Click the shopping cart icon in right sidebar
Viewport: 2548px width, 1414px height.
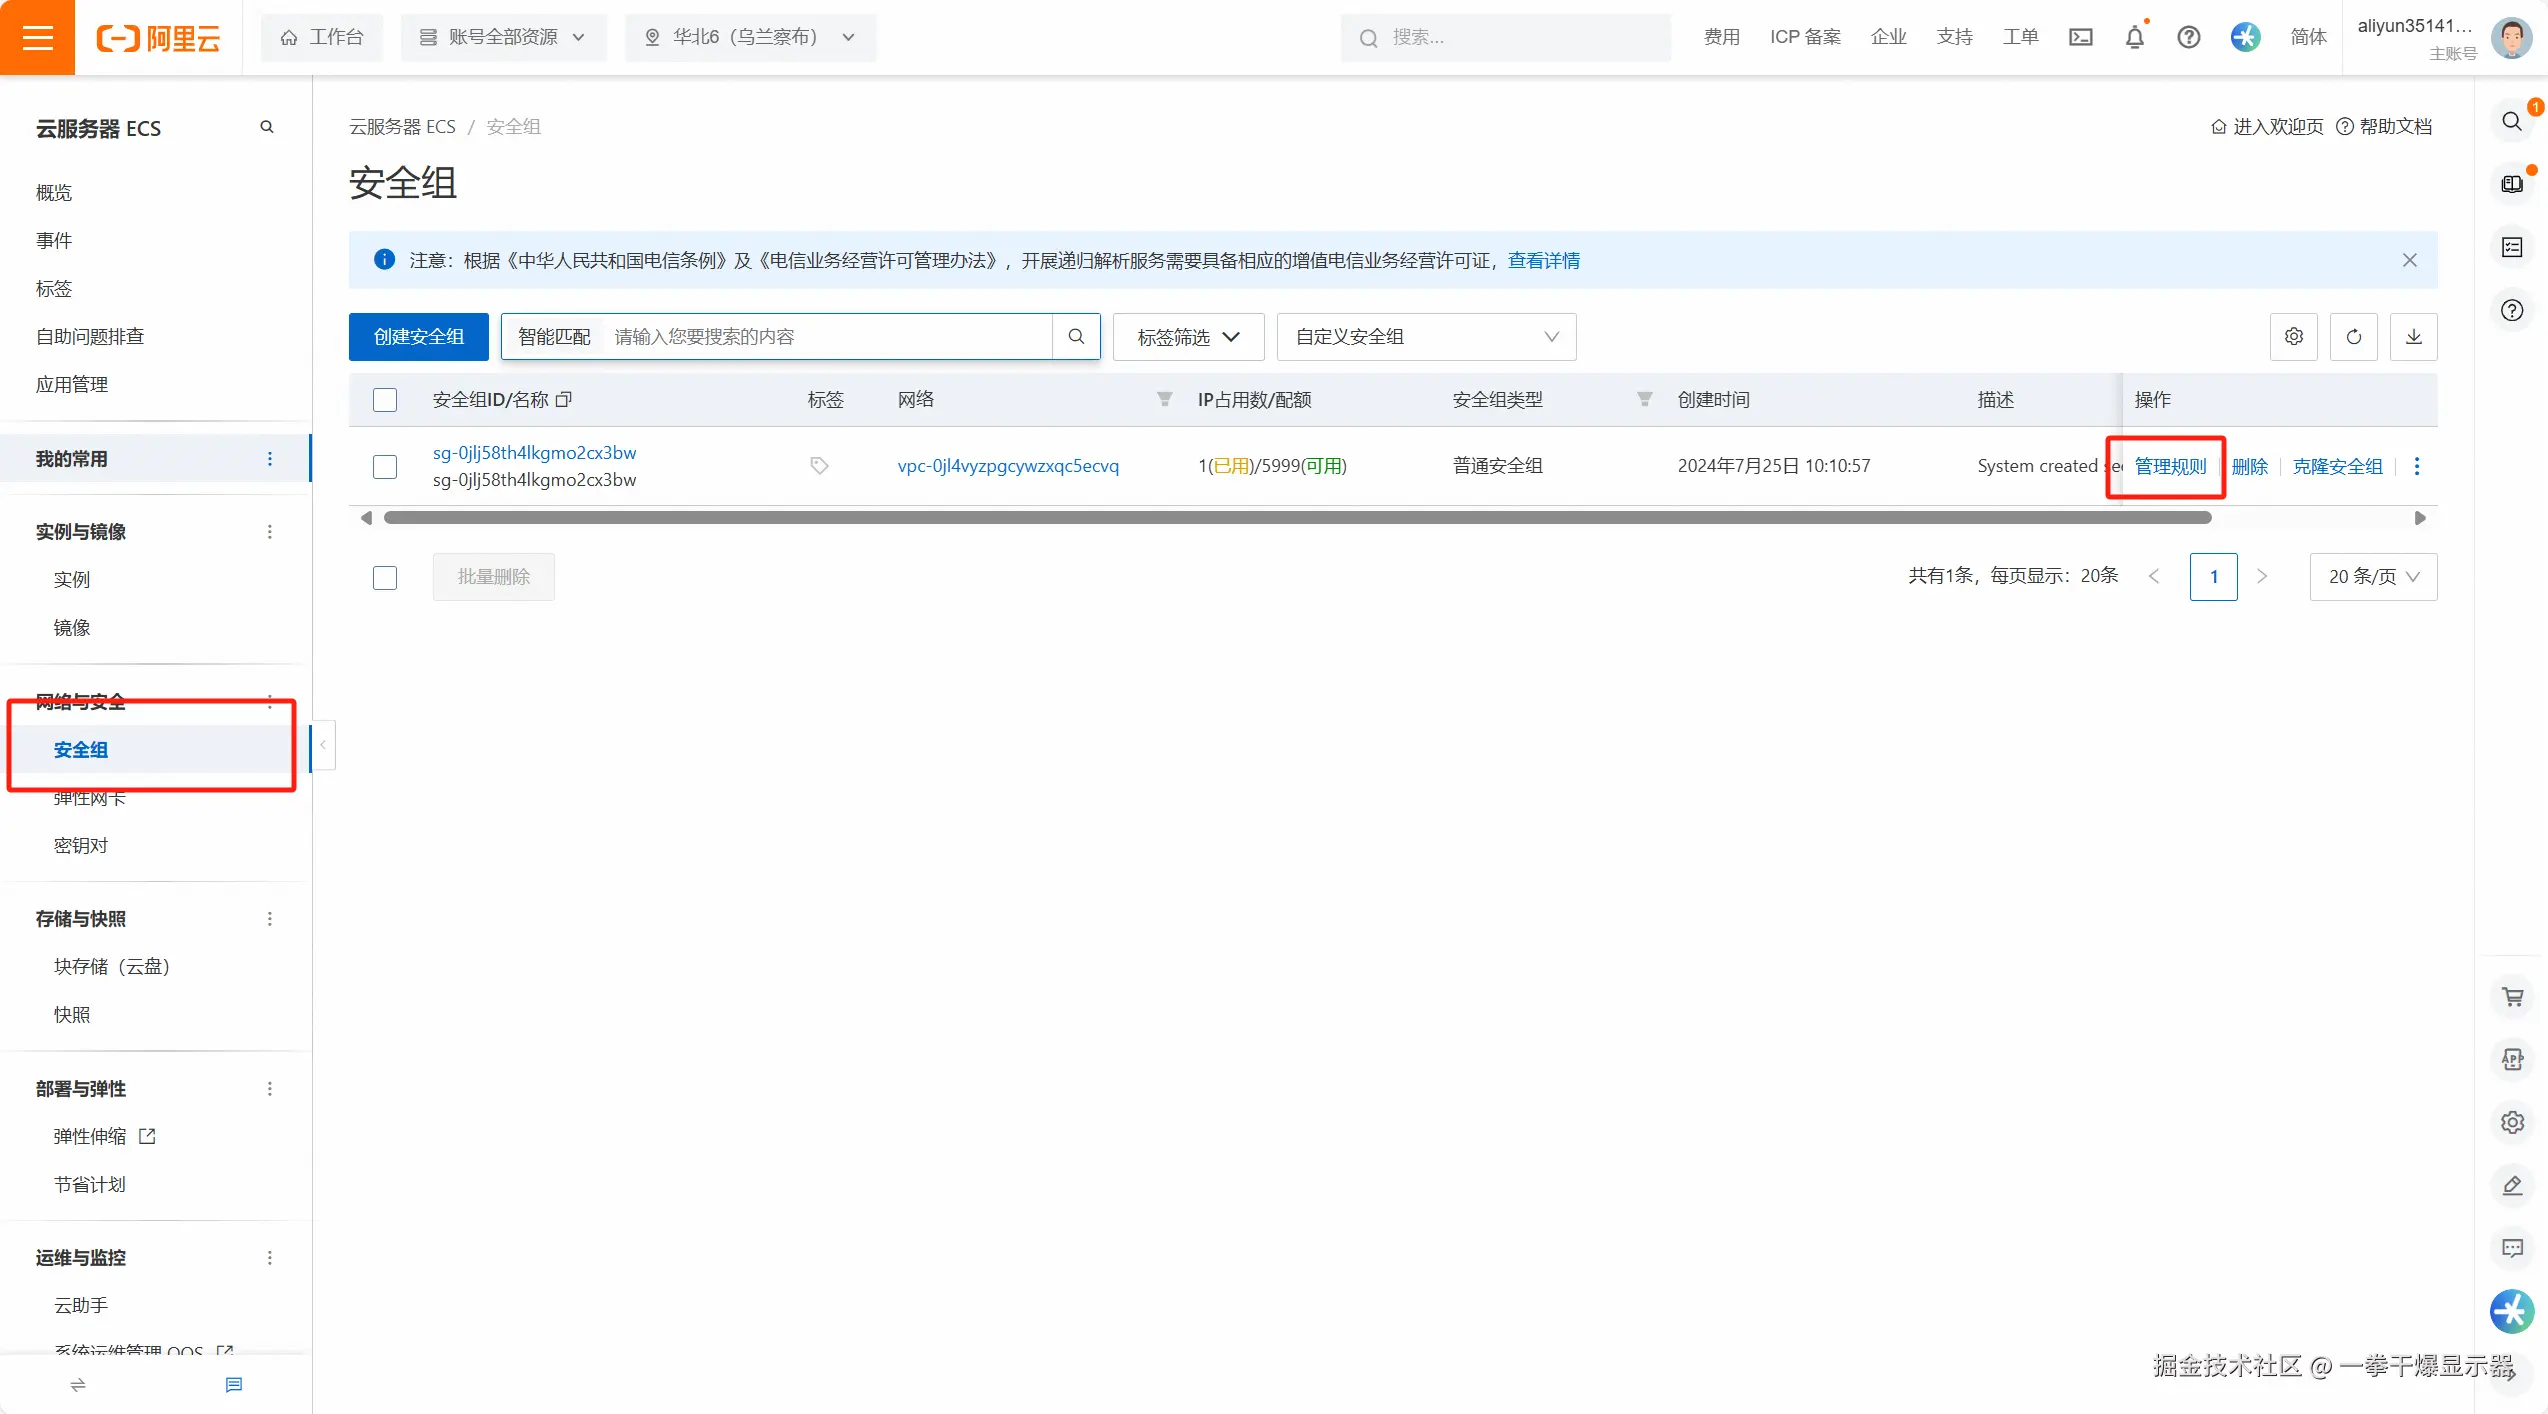pyautogui.click(x=2512, y=996)
